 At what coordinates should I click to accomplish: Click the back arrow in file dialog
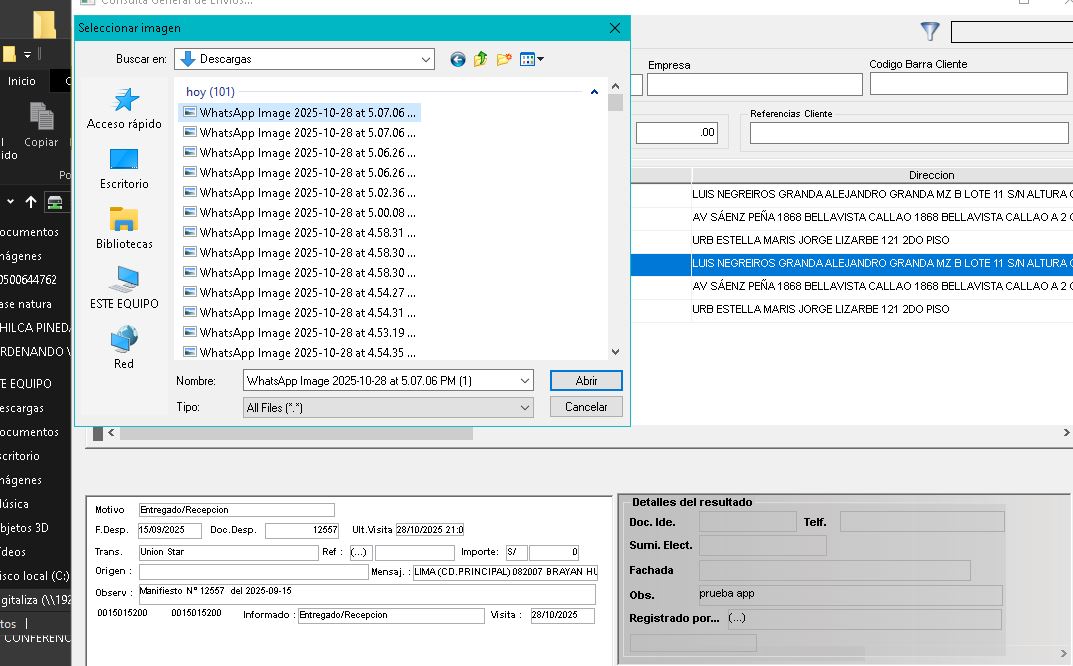pyautogui.click(x=458, y=60)
